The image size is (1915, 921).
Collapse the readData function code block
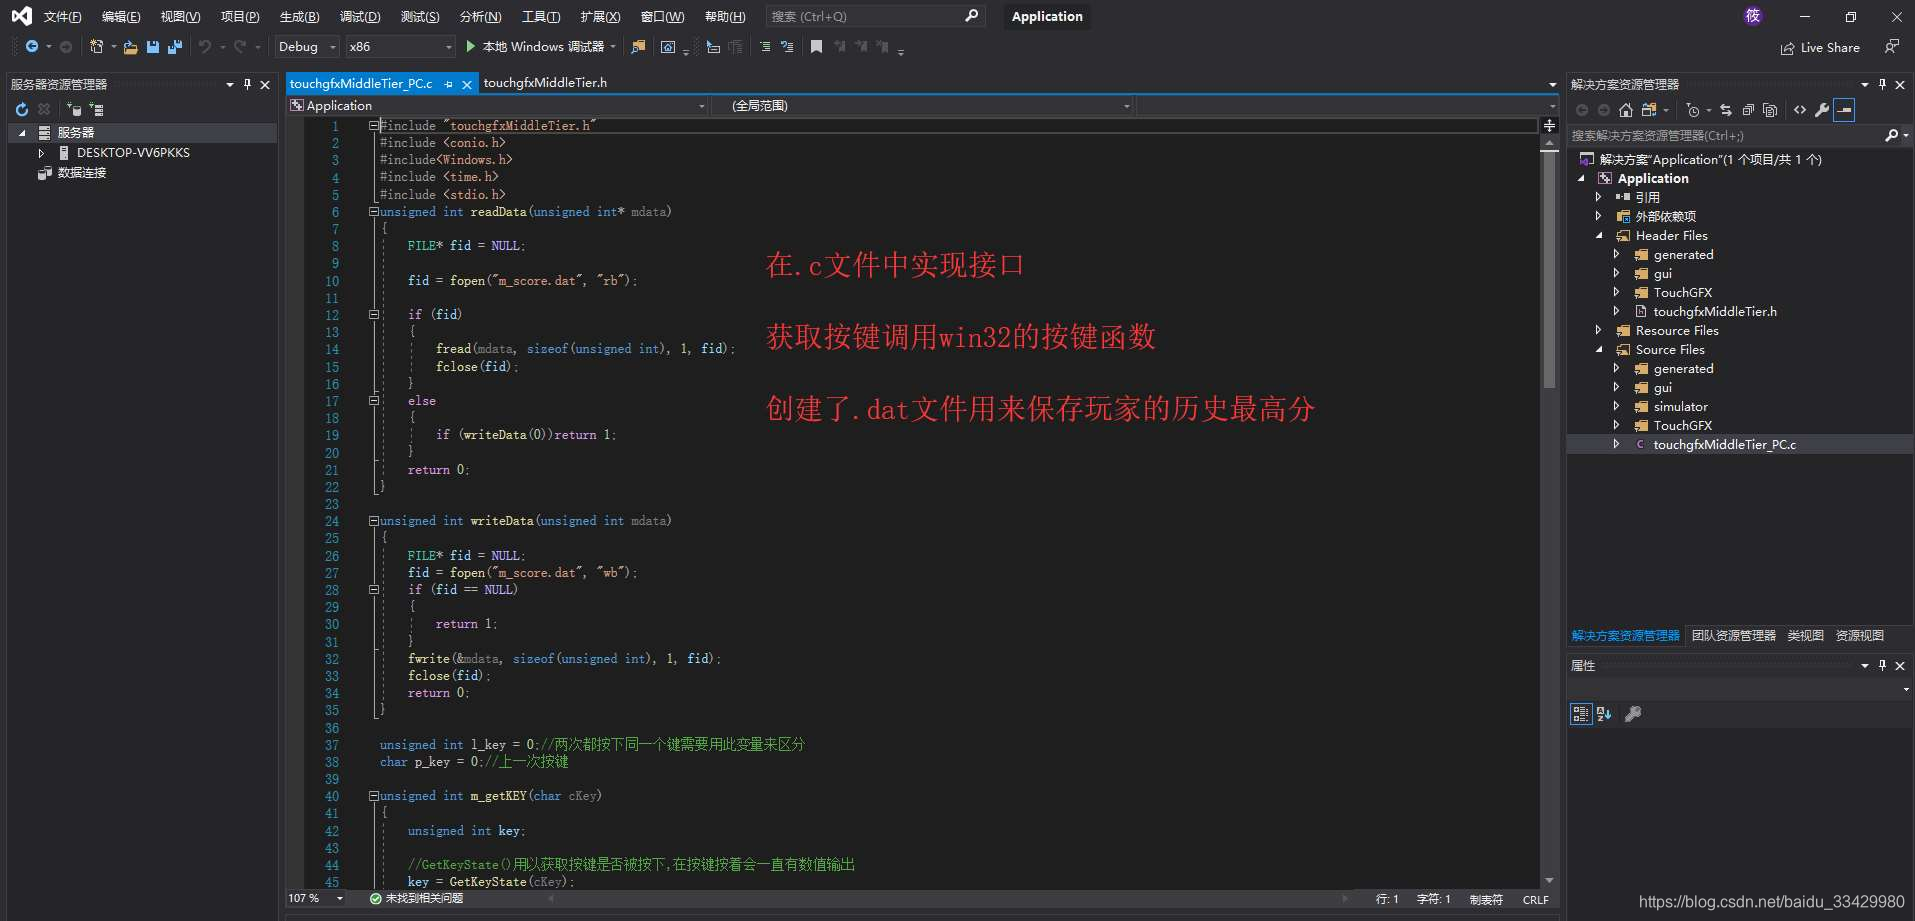click(x=373, y=212)
